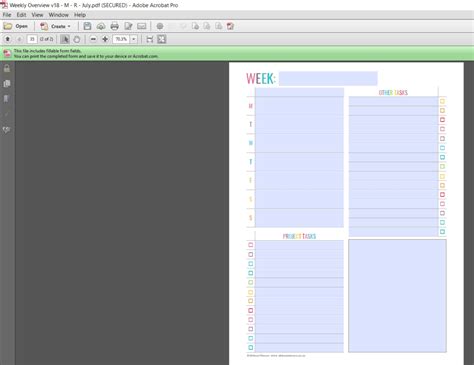The height and width of the screenshot is (365, 474).
Task: Click the third page-tool icon in toolbar
Action: [218, 26]
